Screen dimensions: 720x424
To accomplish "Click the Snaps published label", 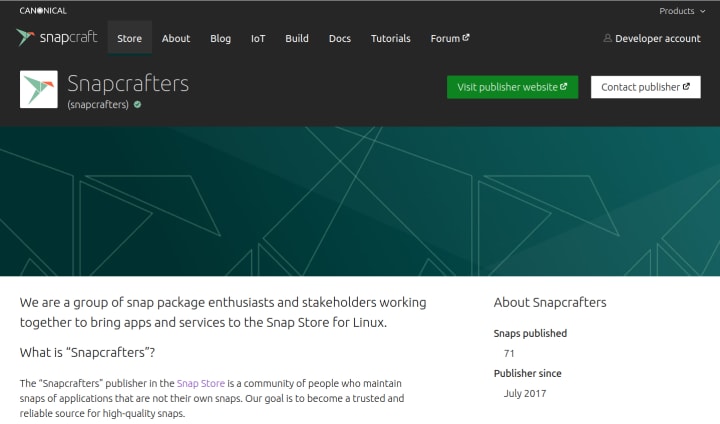I will point(530,334).
